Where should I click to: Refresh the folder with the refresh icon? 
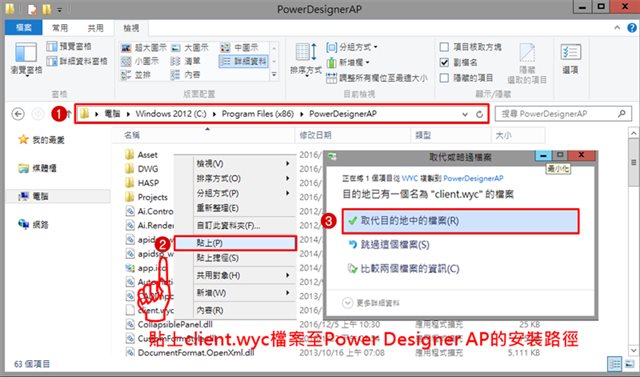[x=480, y=114]
